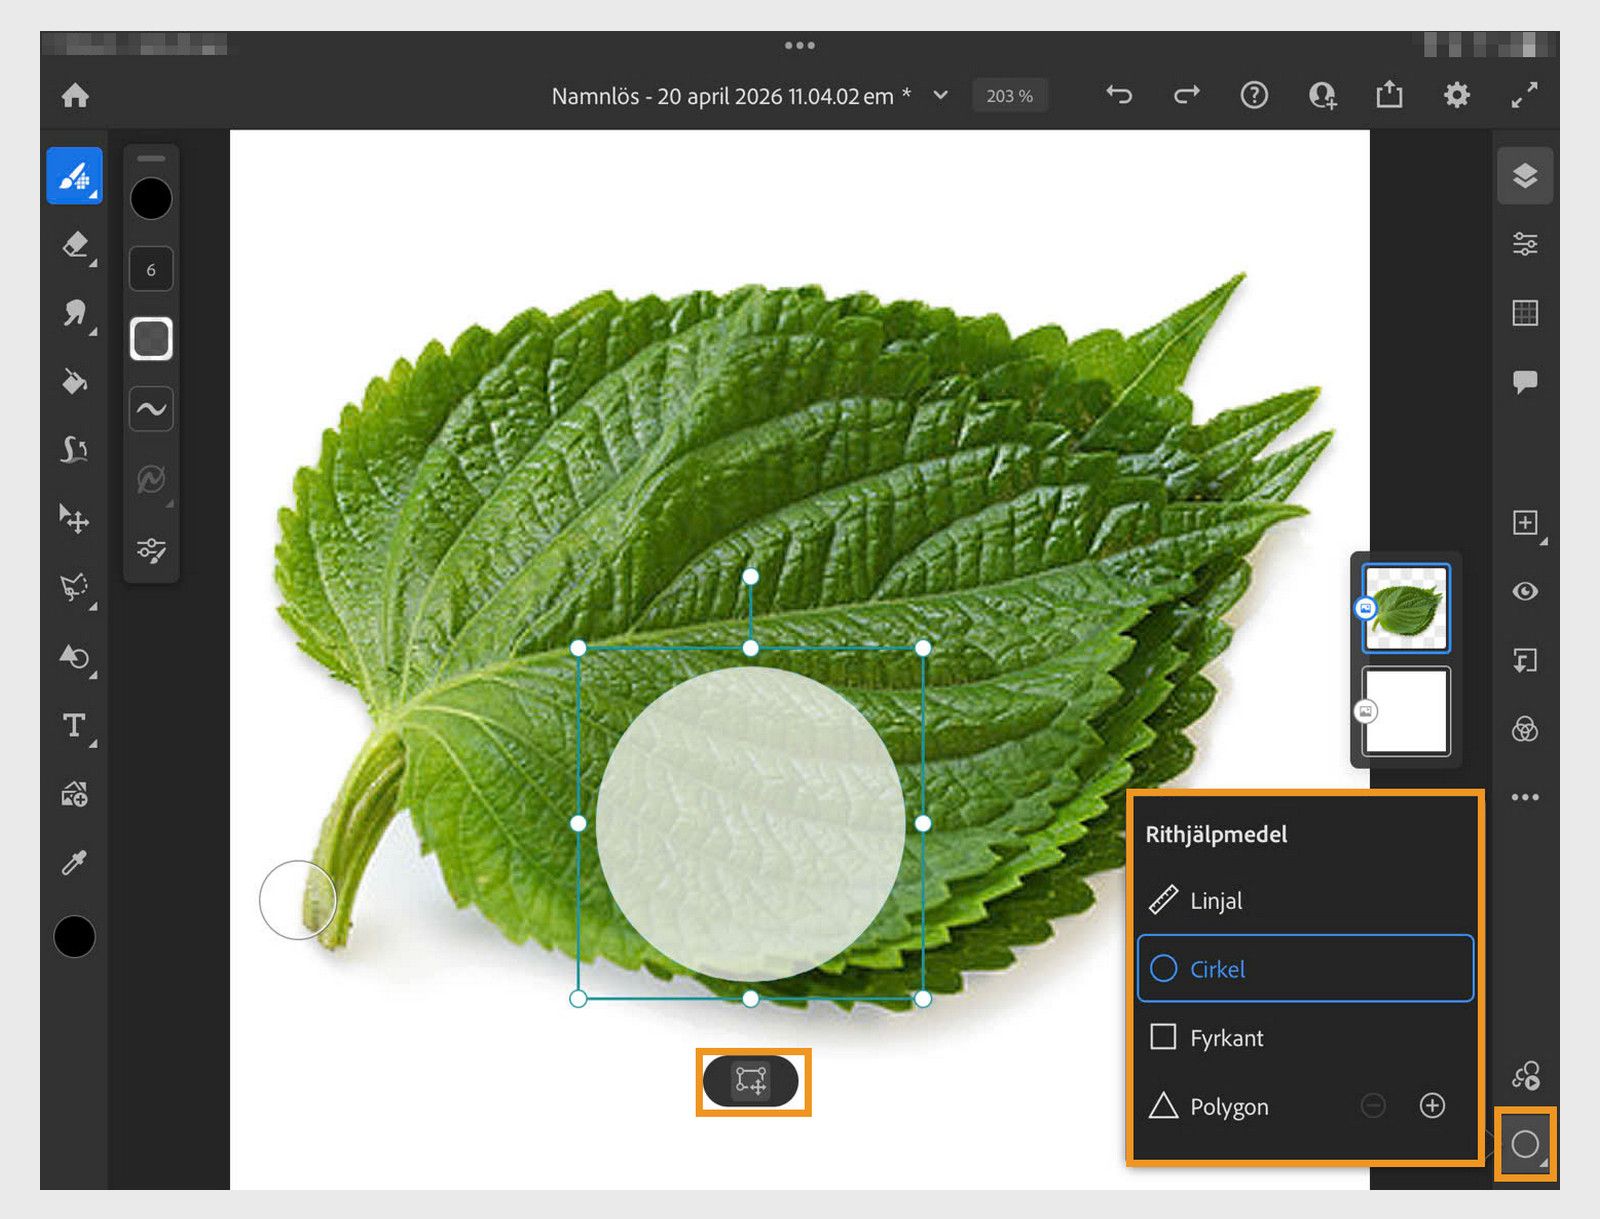
Task: Add a new layer
Action: click(1525, 523)
